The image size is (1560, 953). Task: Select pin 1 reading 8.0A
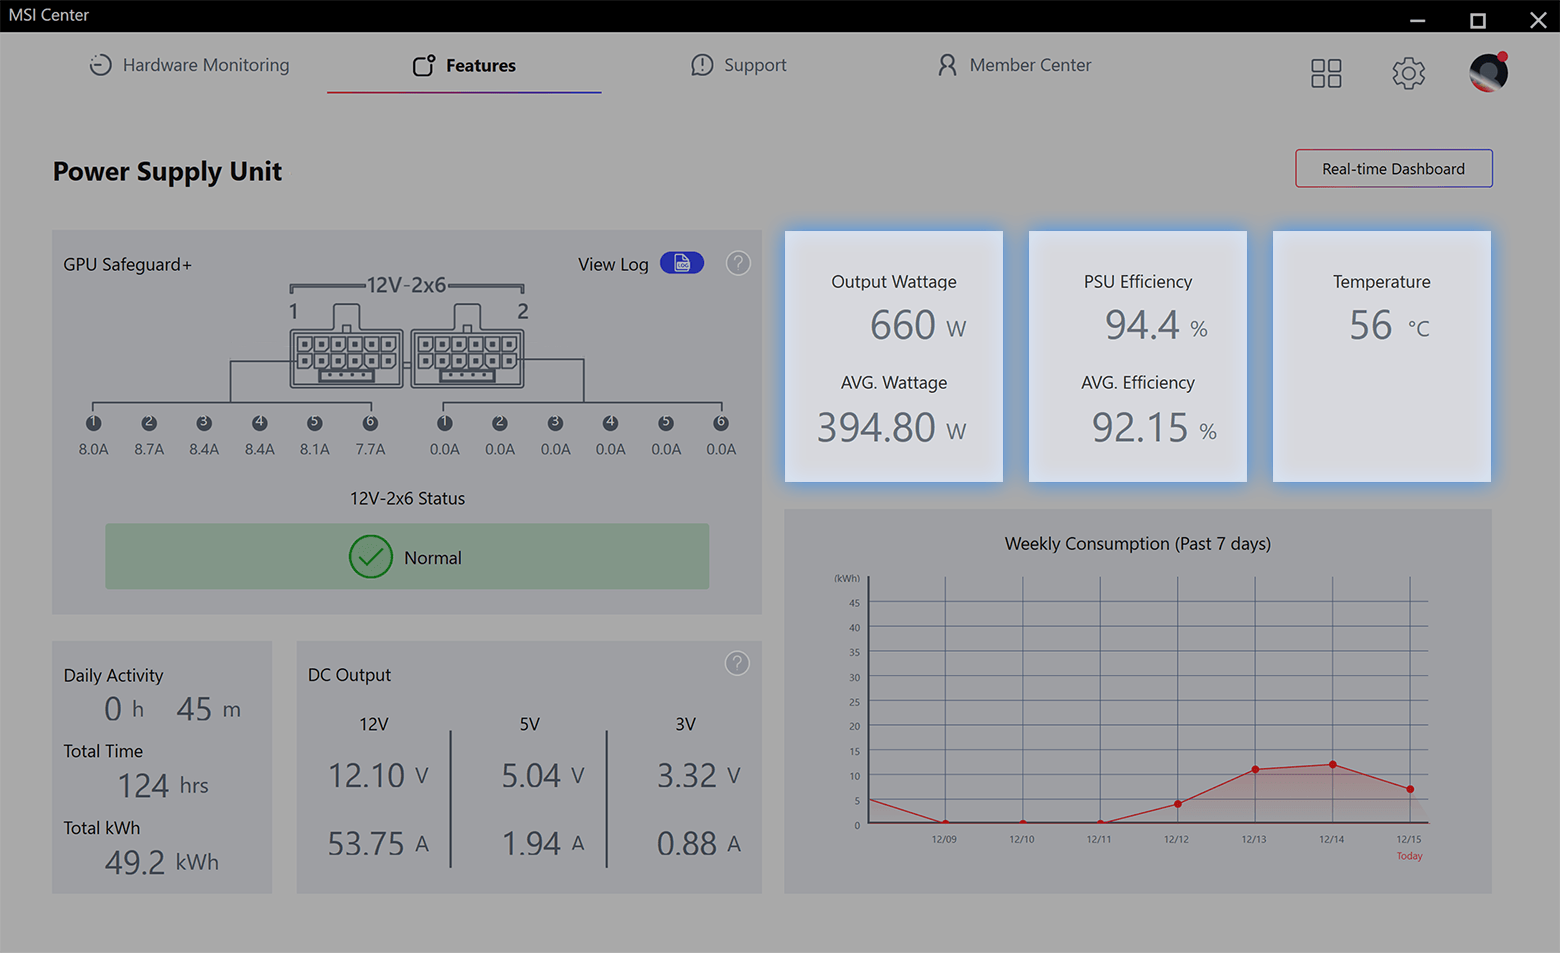94,423
